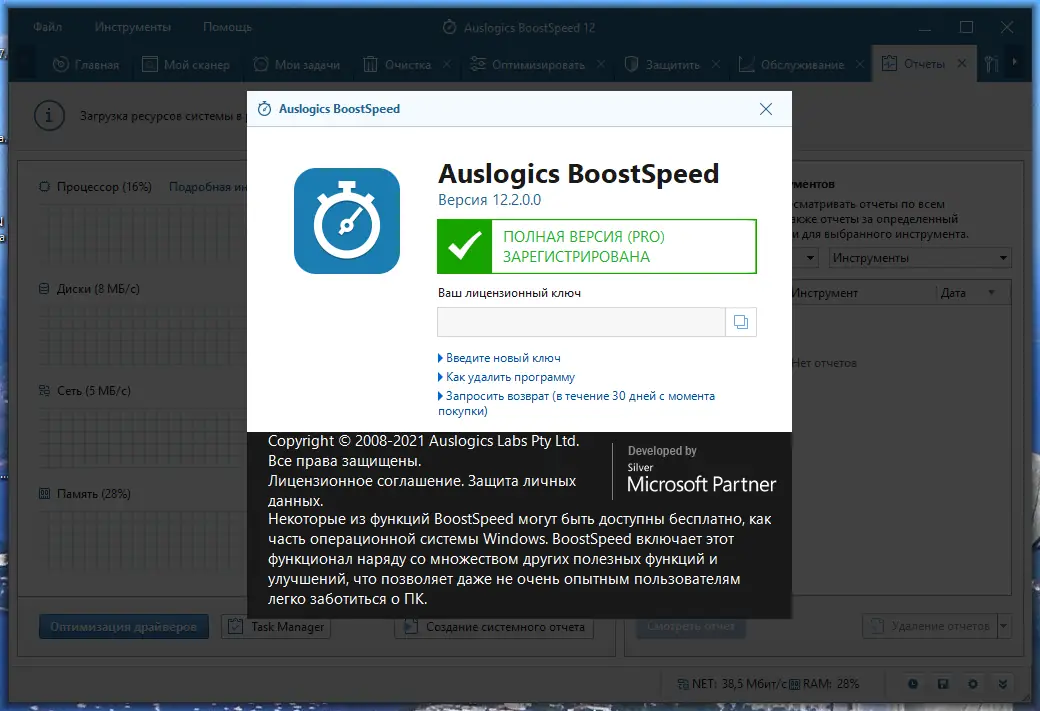Image resolution: width=1040 pixels, height=711 pixels.
Task: Open the 'Как удалить программу' link
Action: click(510, 377)
